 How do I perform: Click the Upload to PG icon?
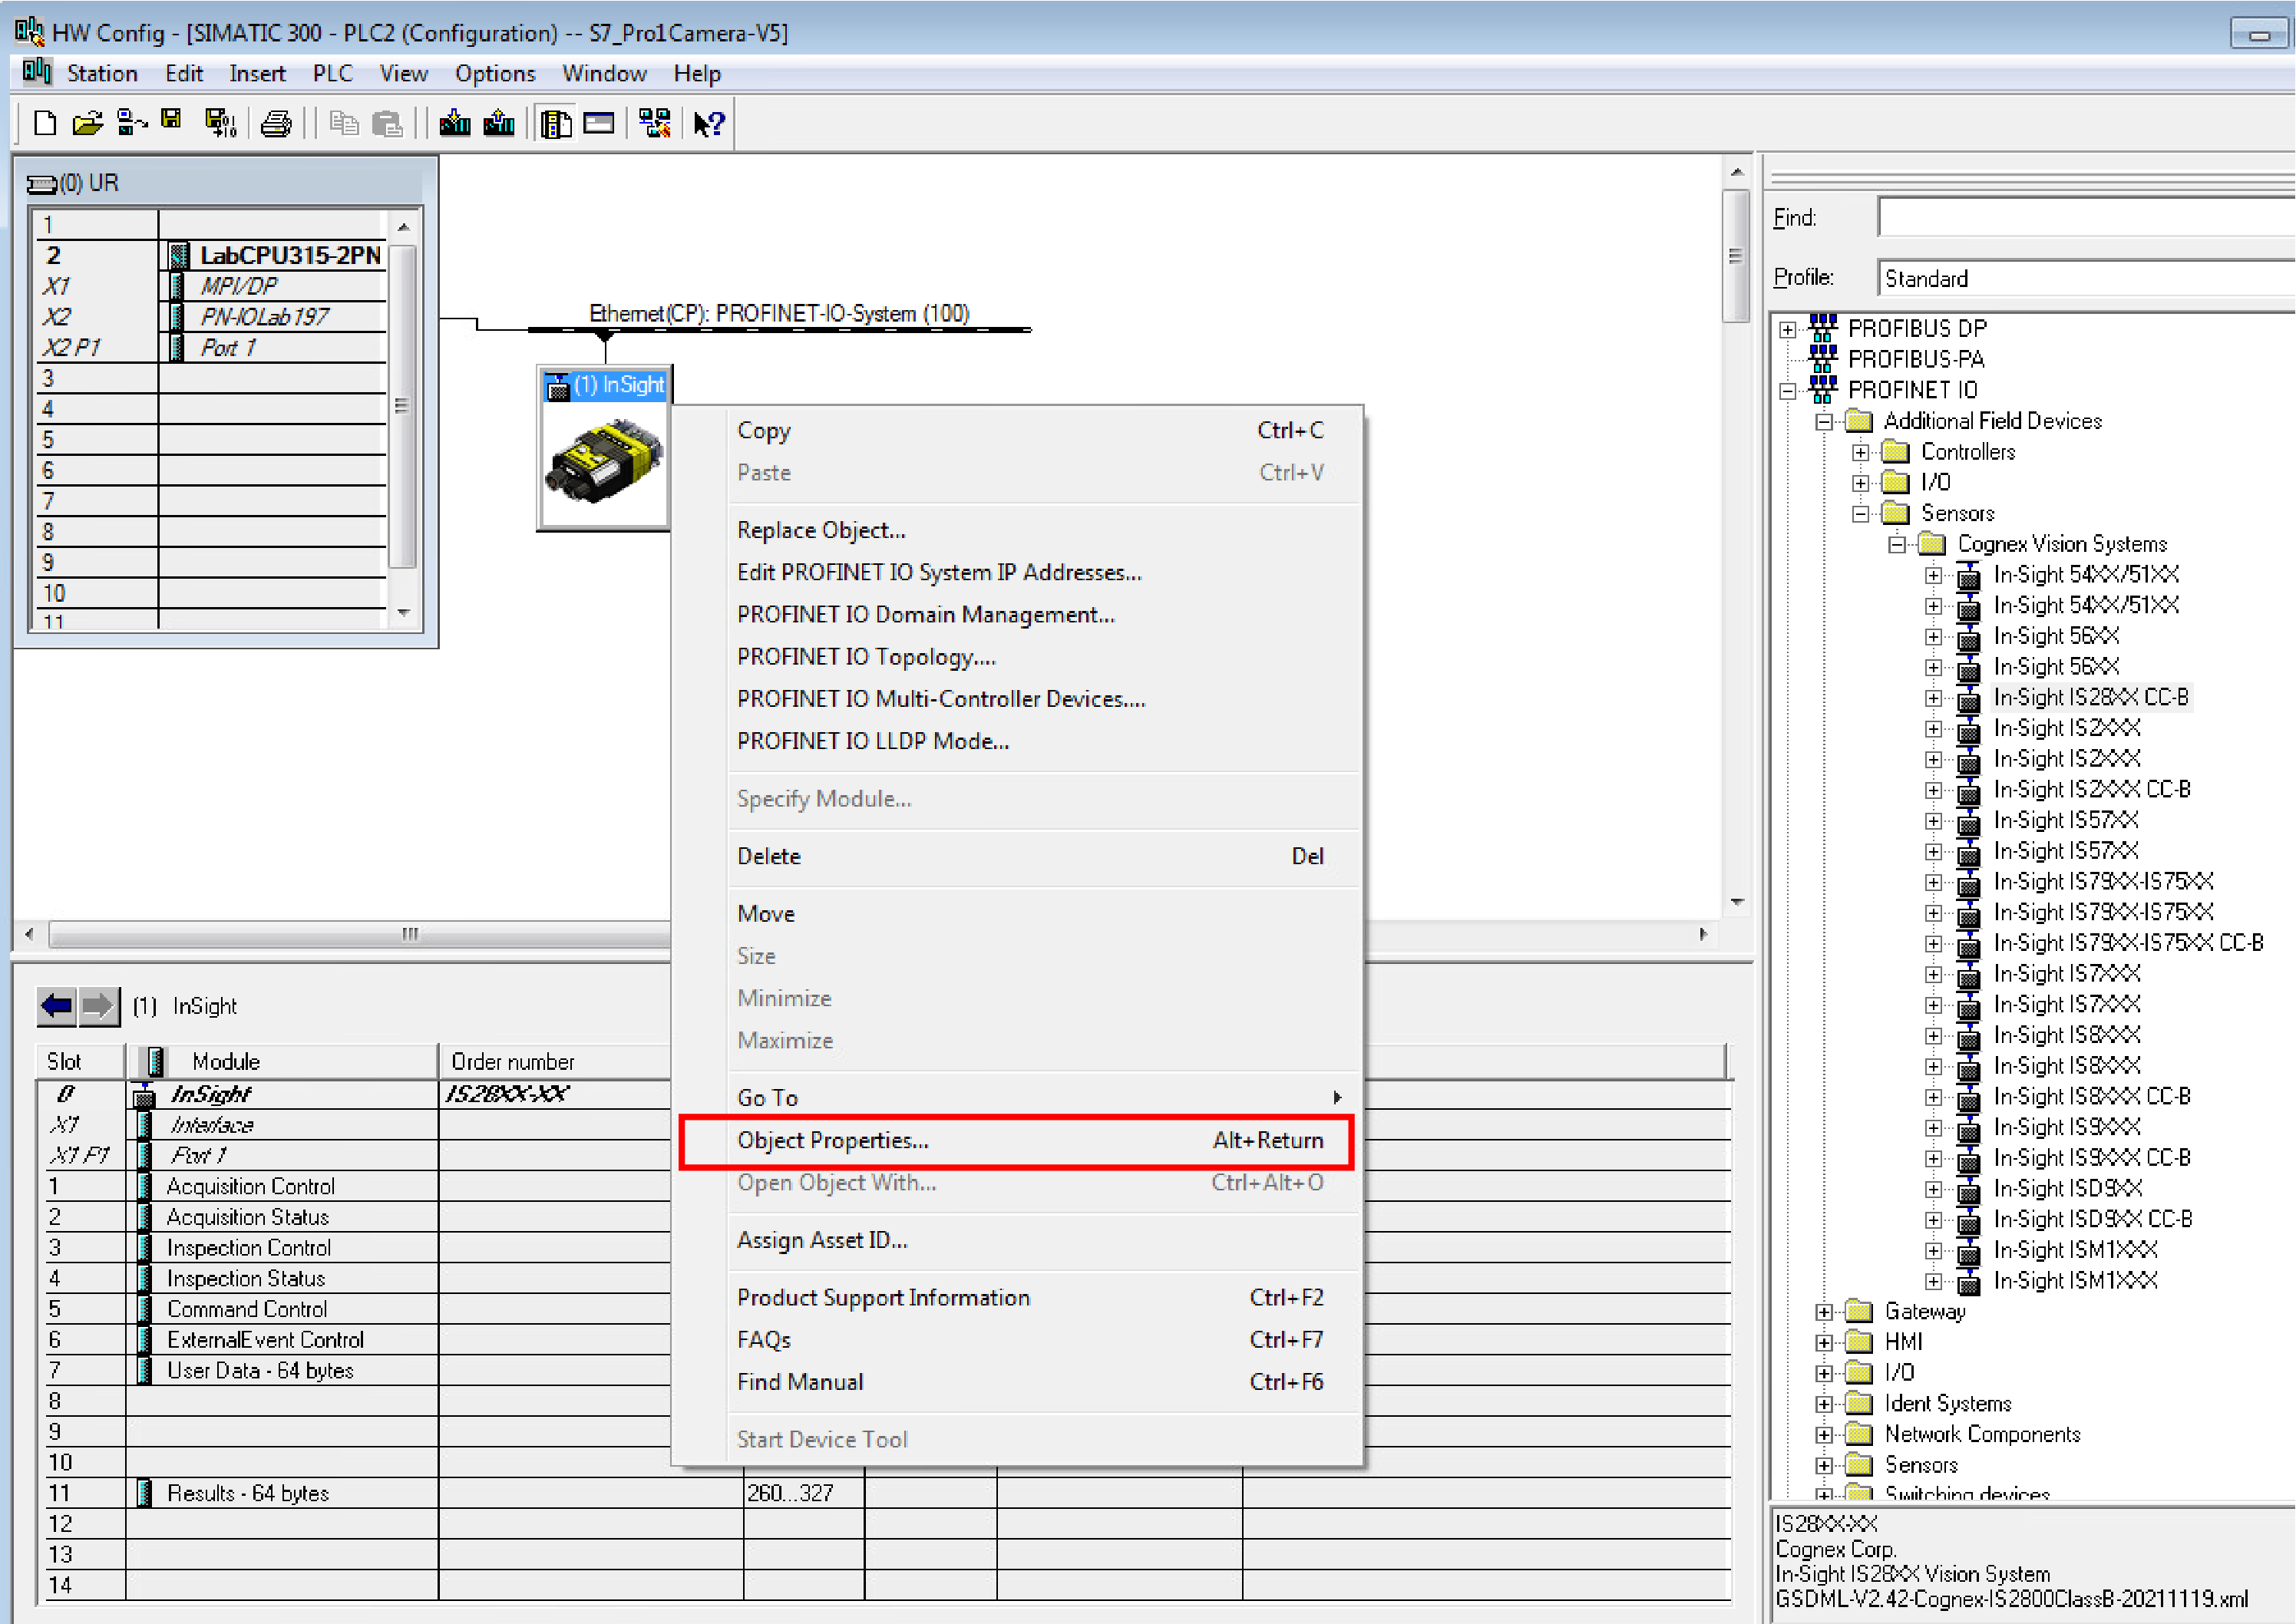(x=498, y=123)
